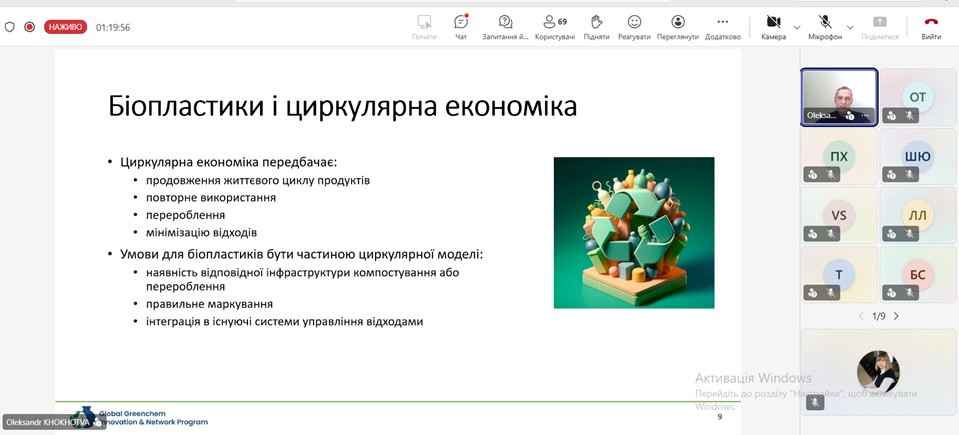This screenshot has width=959, height=435.
Task: Leave the meeting with Вийти
Action: tap(931, 28)
